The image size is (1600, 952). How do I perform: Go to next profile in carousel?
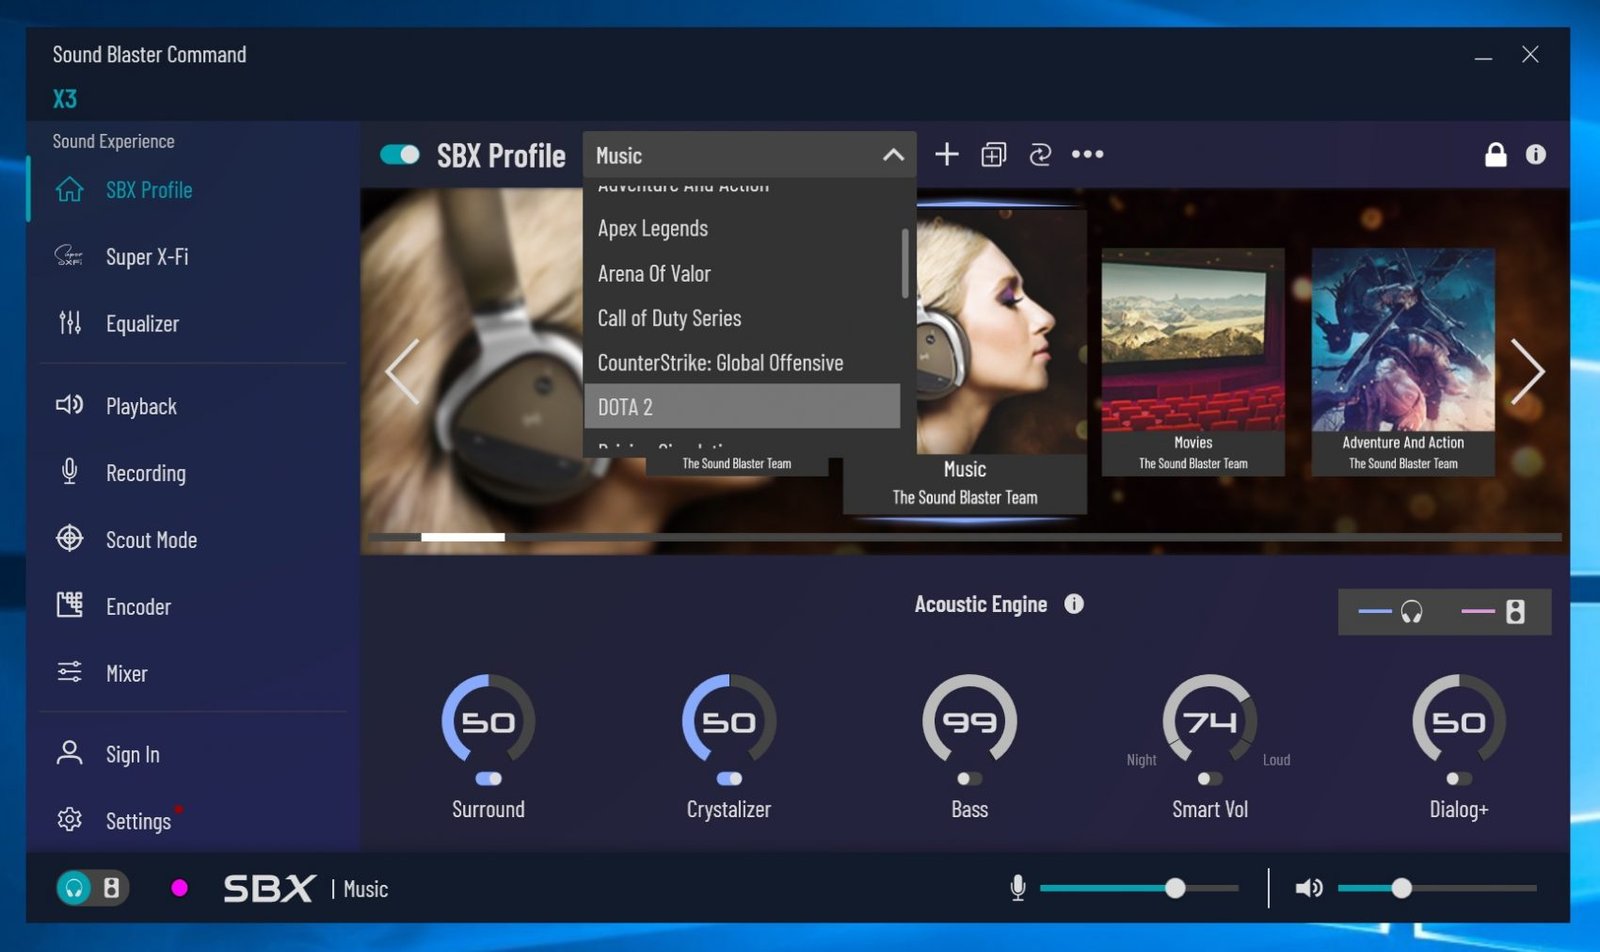1527,371
